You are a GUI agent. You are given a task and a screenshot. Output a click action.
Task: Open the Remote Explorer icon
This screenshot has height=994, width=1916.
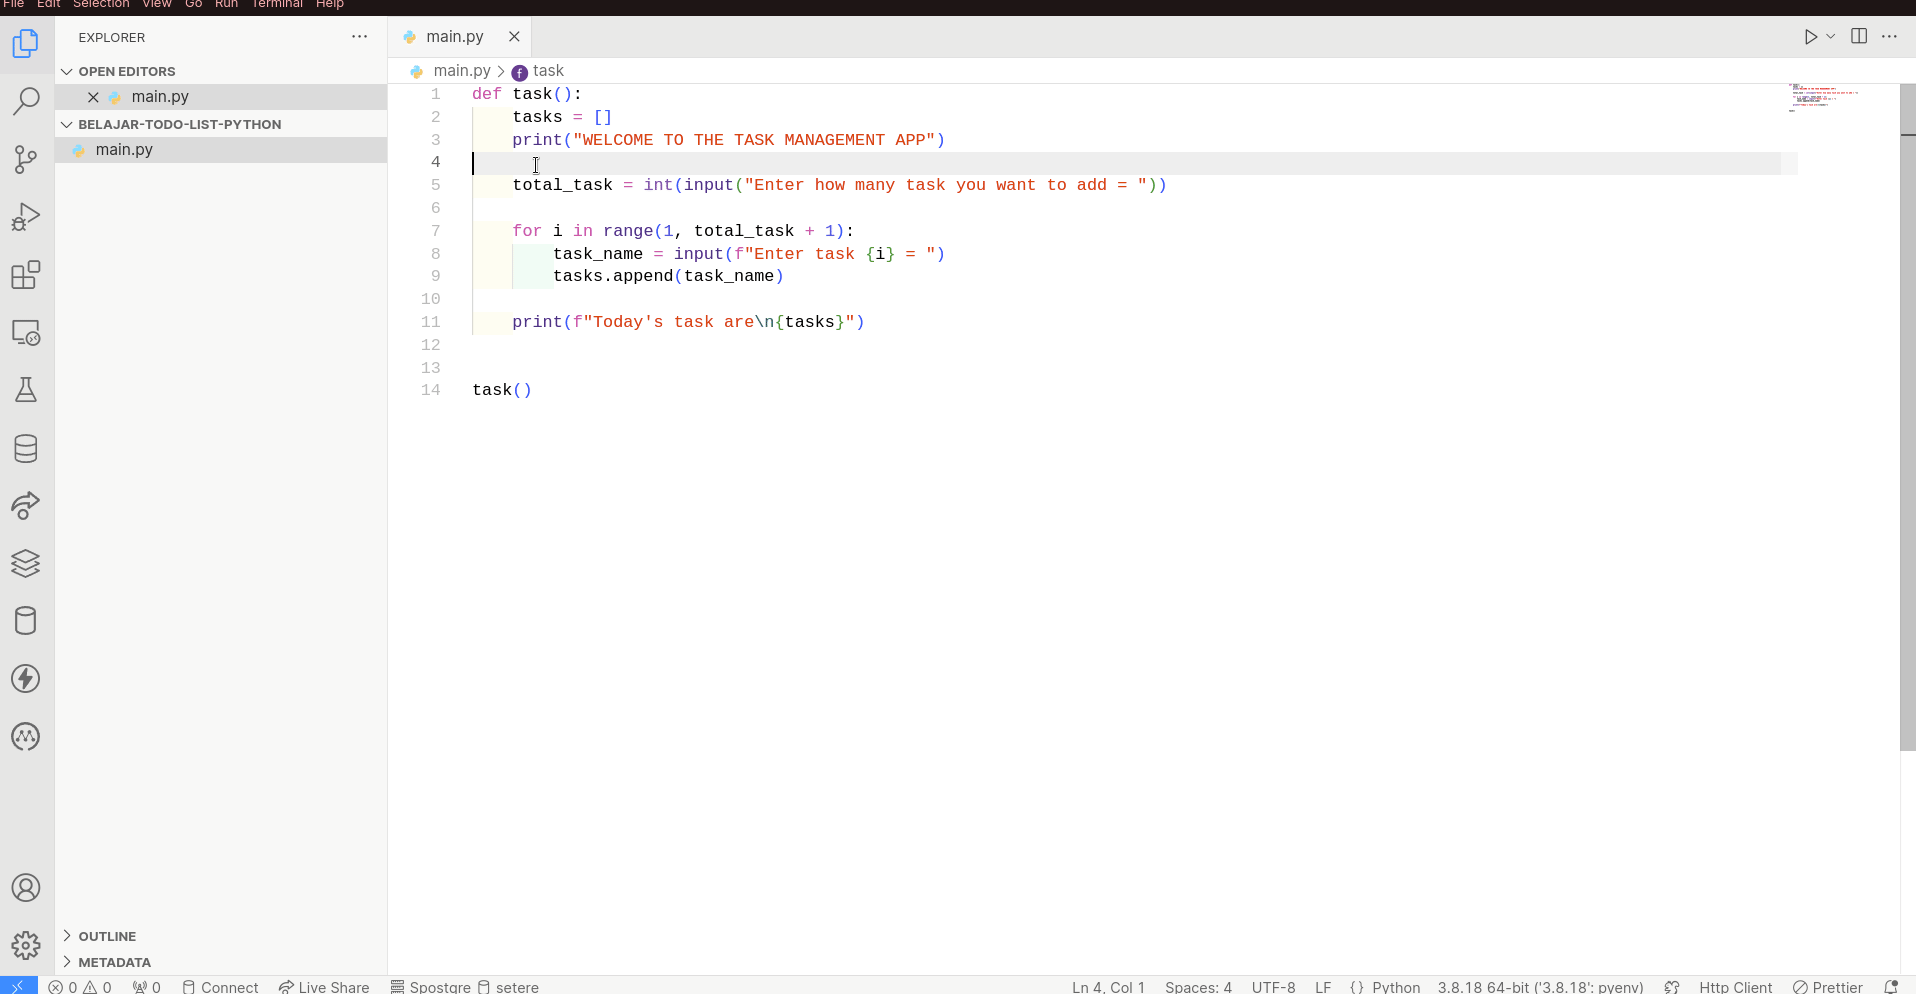point(26,333)
